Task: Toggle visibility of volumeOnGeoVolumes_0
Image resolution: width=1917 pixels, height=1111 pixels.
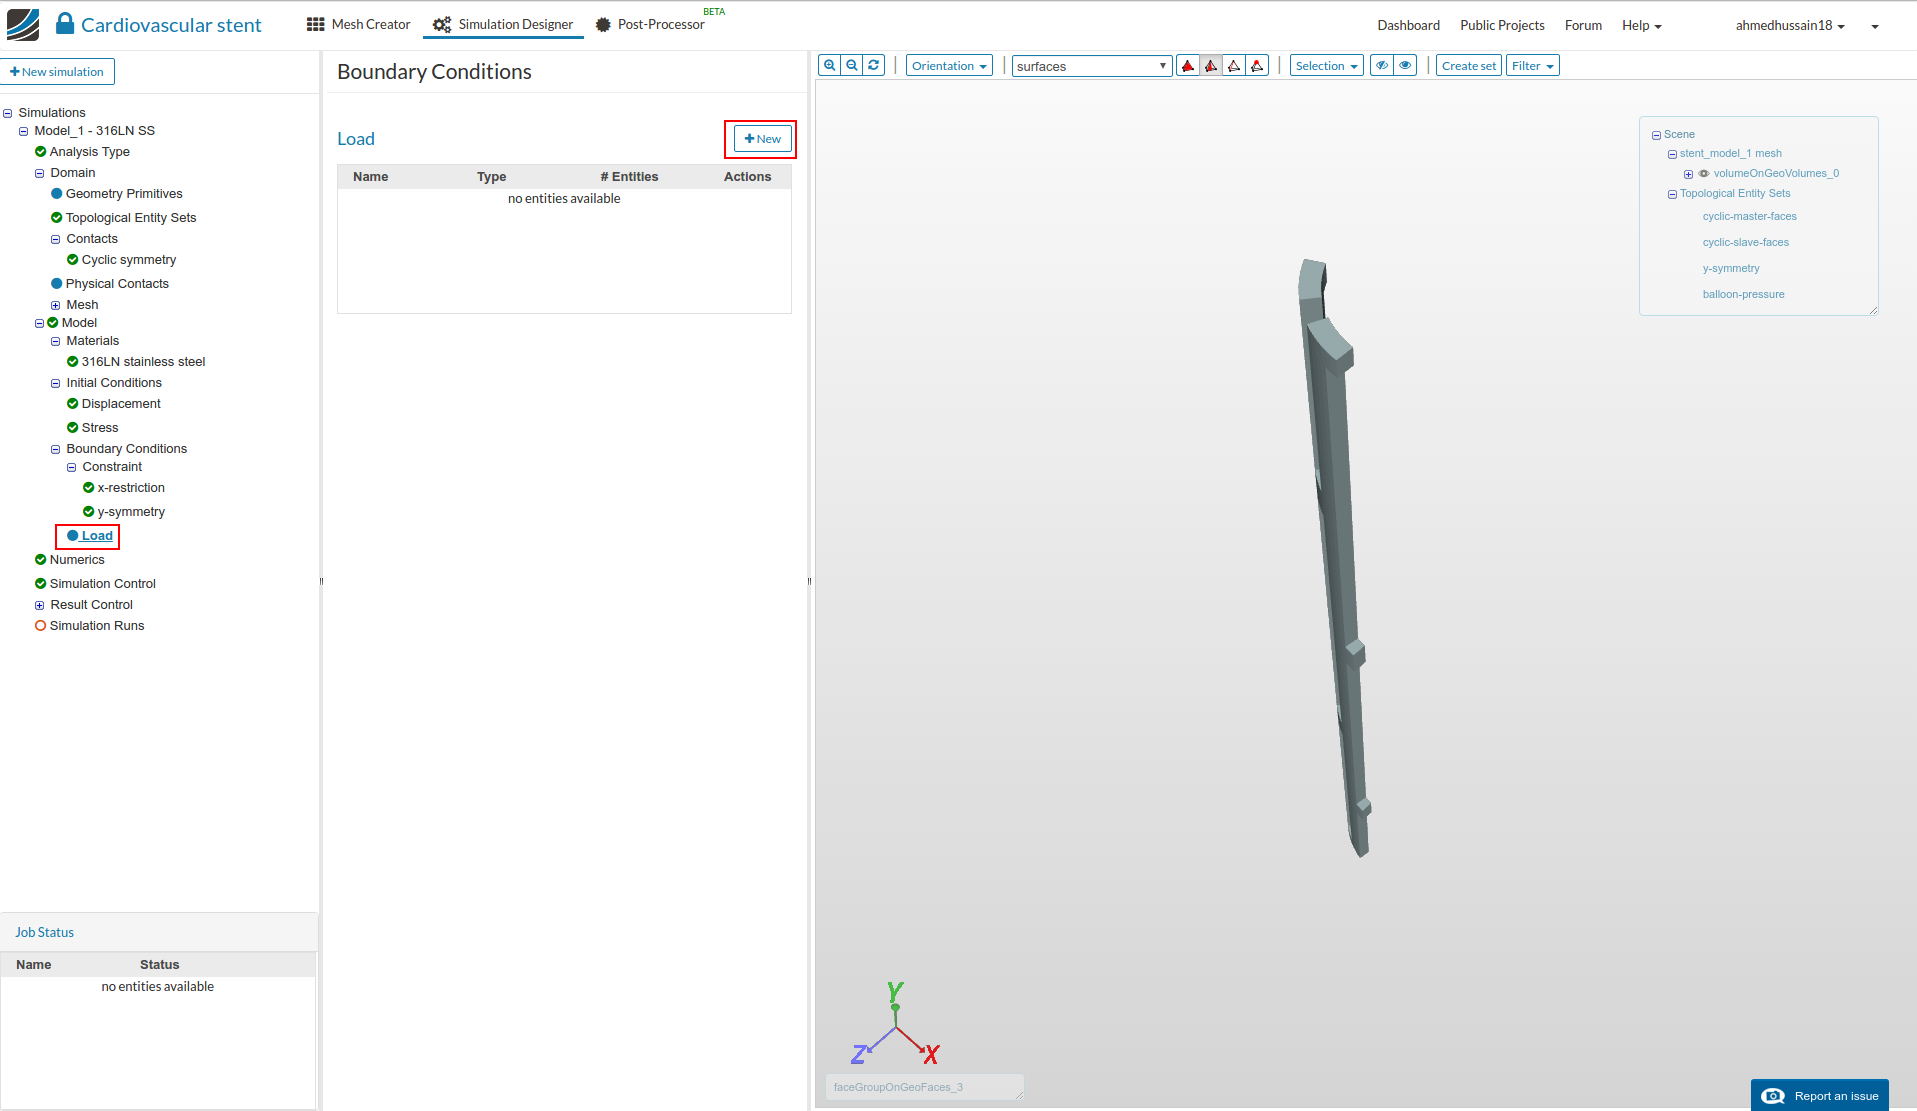Action: point(1704,174)
